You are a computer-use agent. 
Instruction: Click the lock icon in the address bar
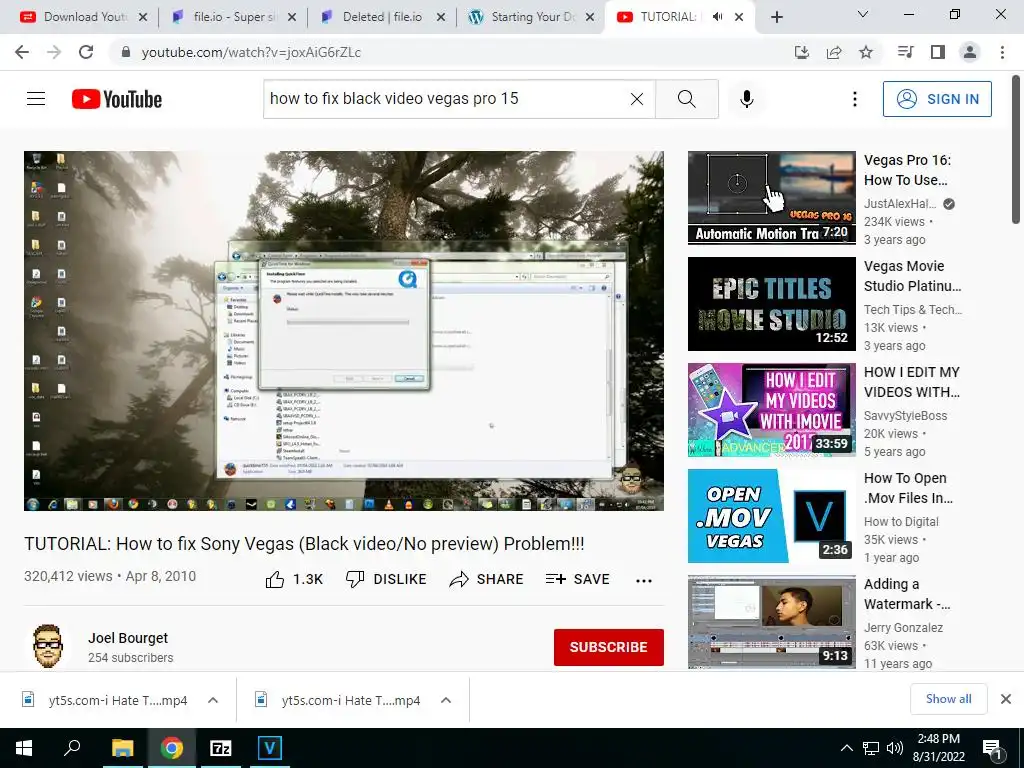(126, 52)
